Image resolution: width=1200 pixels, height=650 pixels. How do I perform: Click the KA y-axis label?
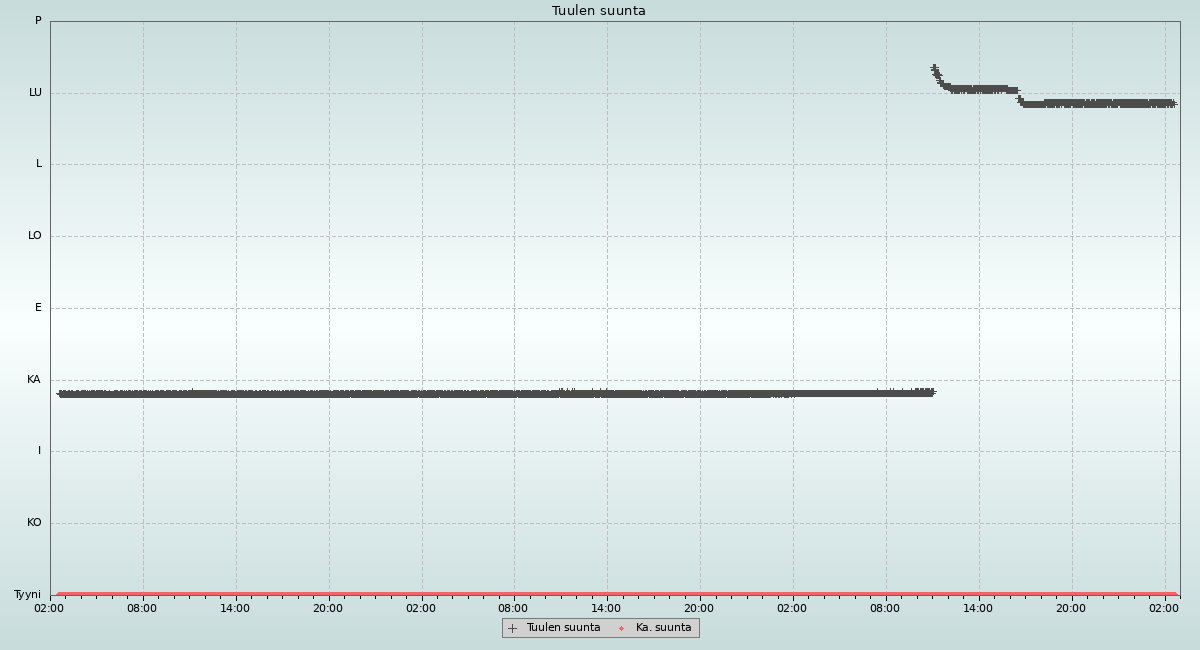point(34,380)
